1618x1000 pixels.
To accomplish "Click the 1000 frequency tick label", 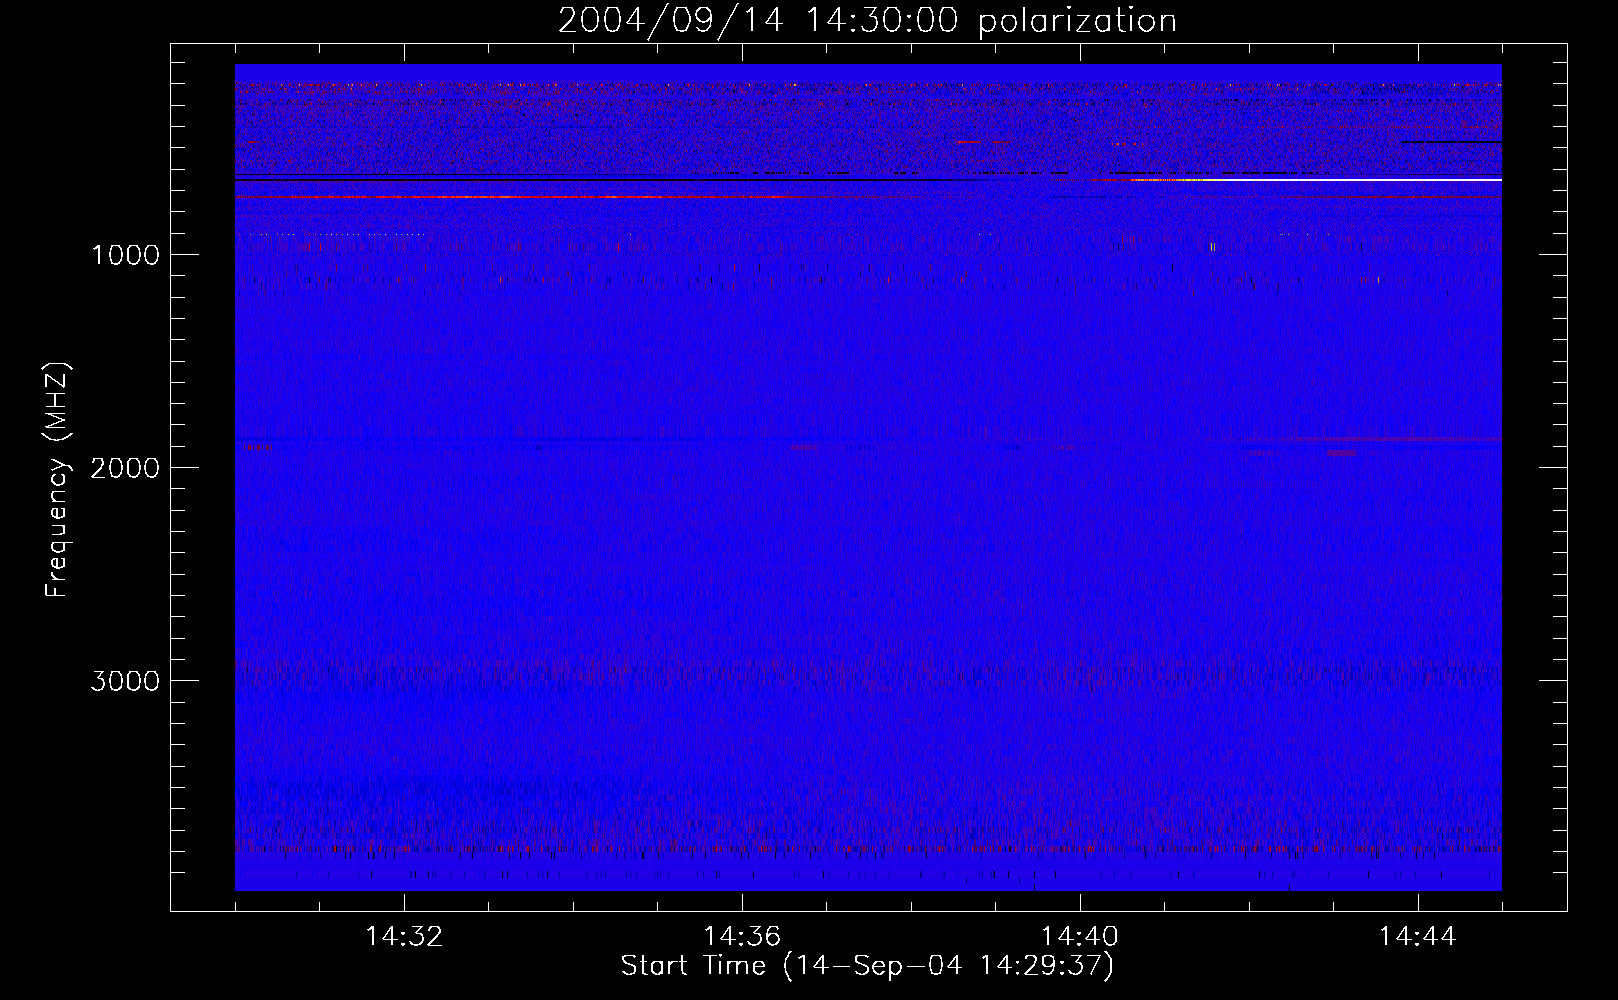I will [x=125, y=255].
